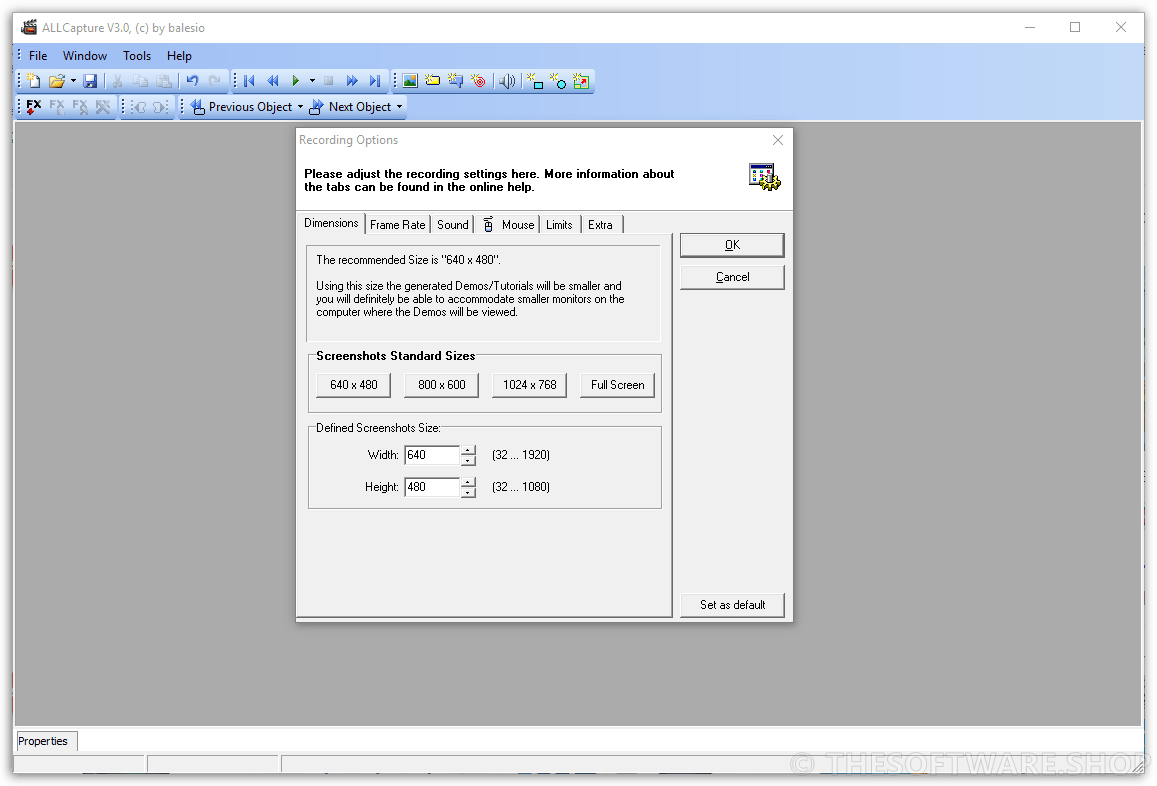Select the FX effects tool icon
The image size is (1157, 786).
(33, 106)
